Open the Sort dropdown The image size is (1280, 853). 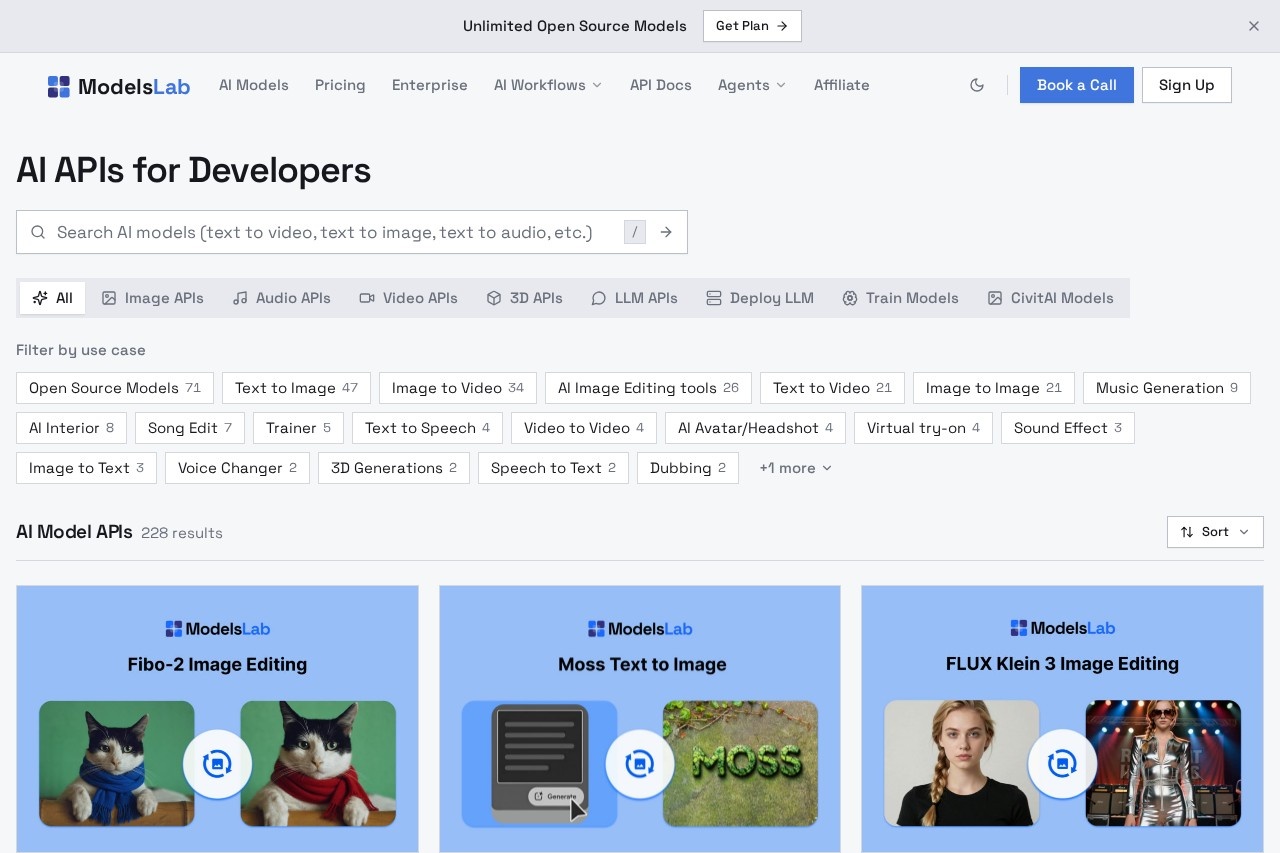(1215, 532)
